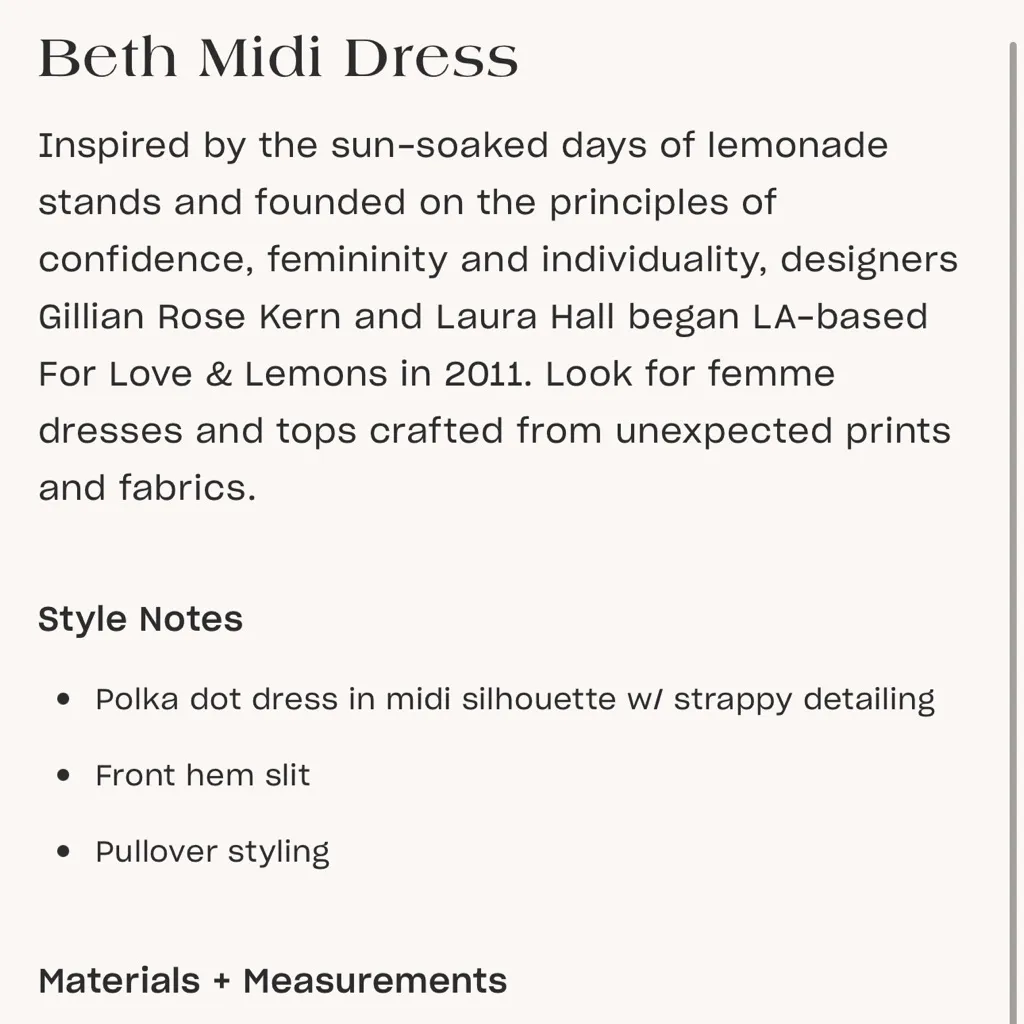Click the phrase unexpected prints

click(782, 431)
